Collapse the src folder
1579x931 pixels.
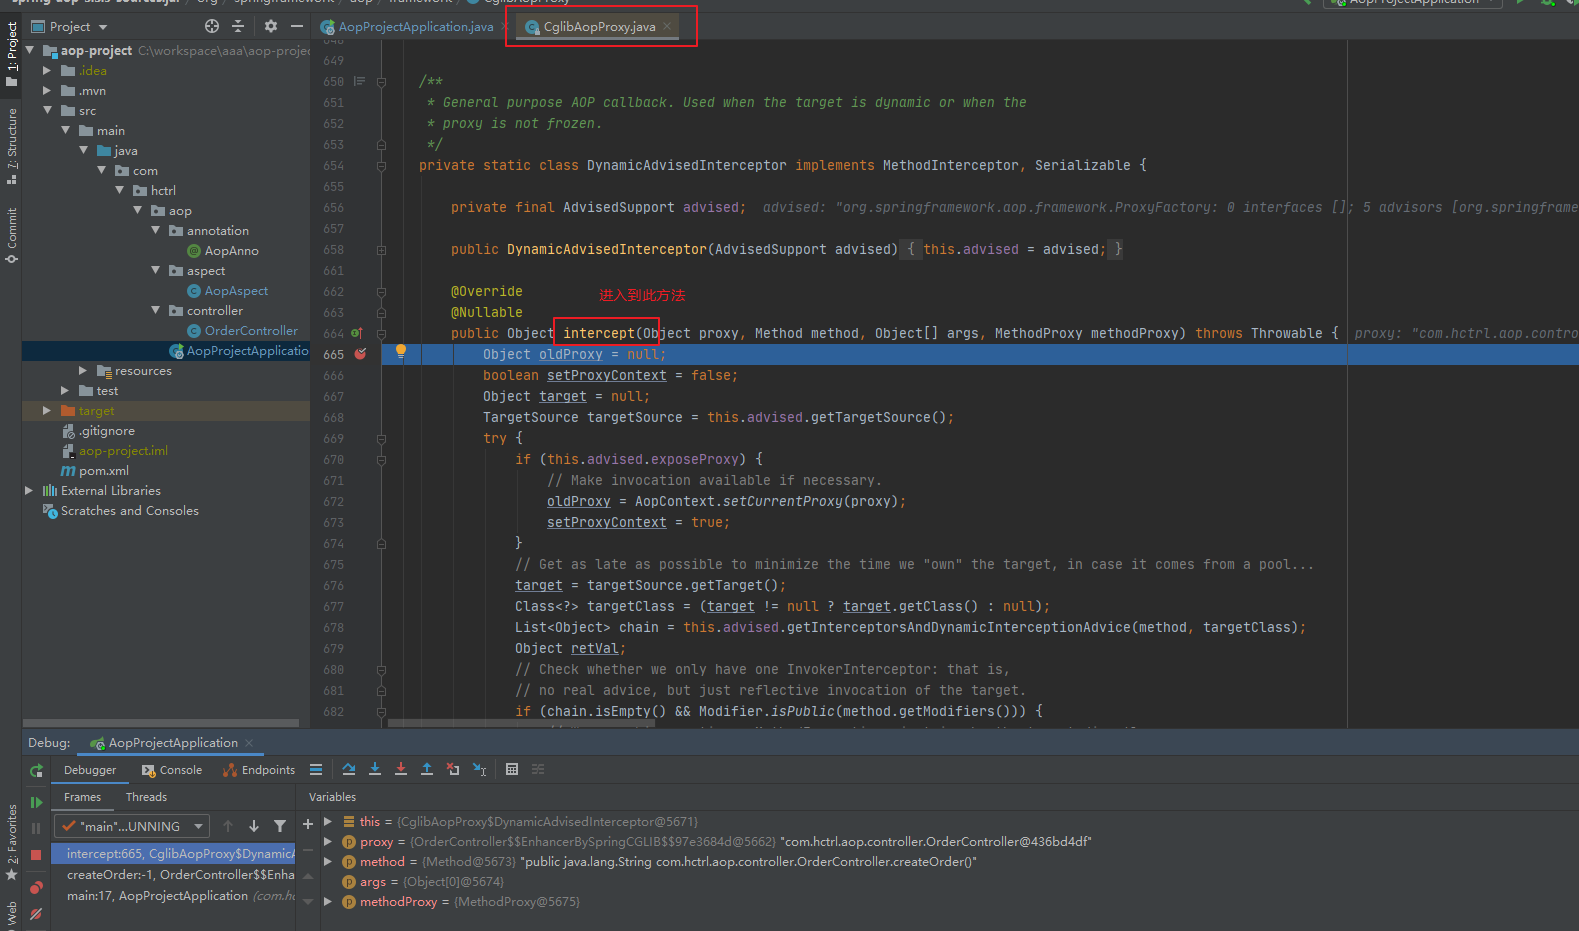[x=47, y=111]
